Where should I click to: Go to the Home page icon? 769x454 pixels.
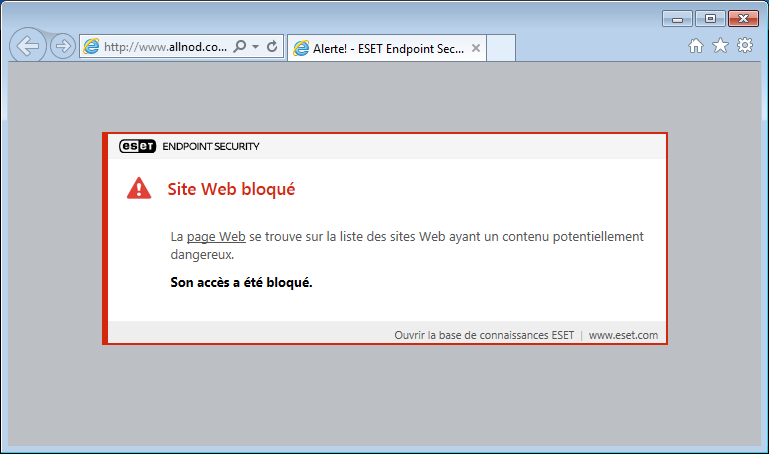(x=695, y=46)
